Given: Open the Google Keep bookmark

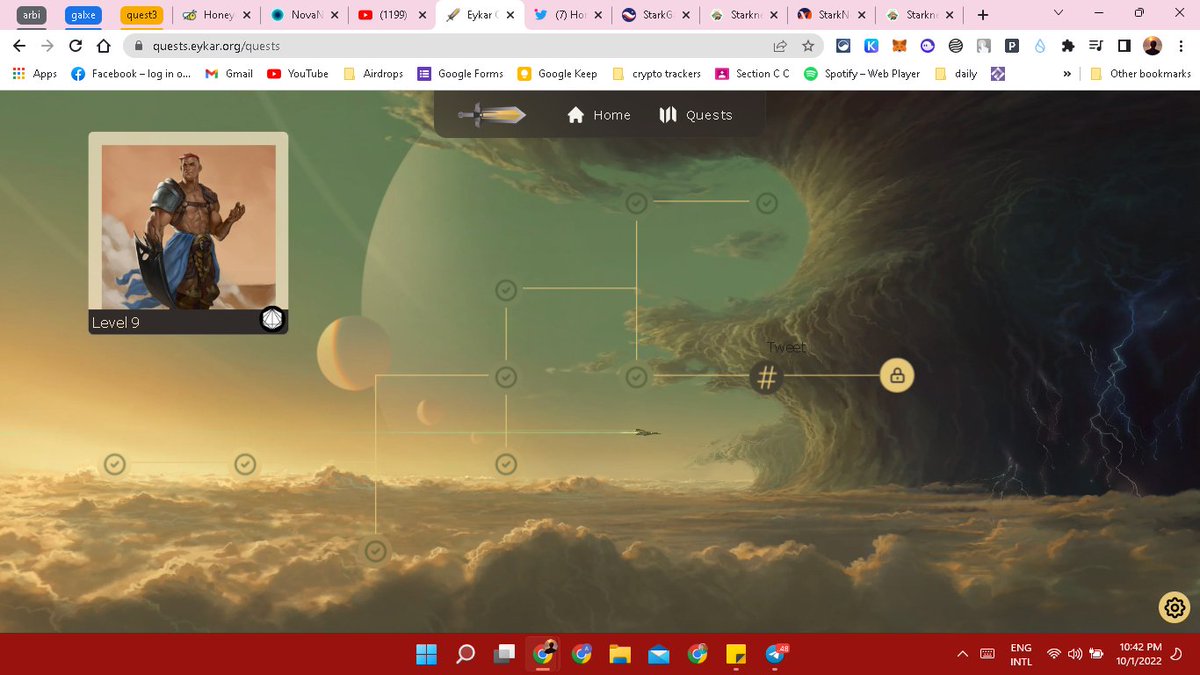Looking at the screenshot, I should pos(557,74).
